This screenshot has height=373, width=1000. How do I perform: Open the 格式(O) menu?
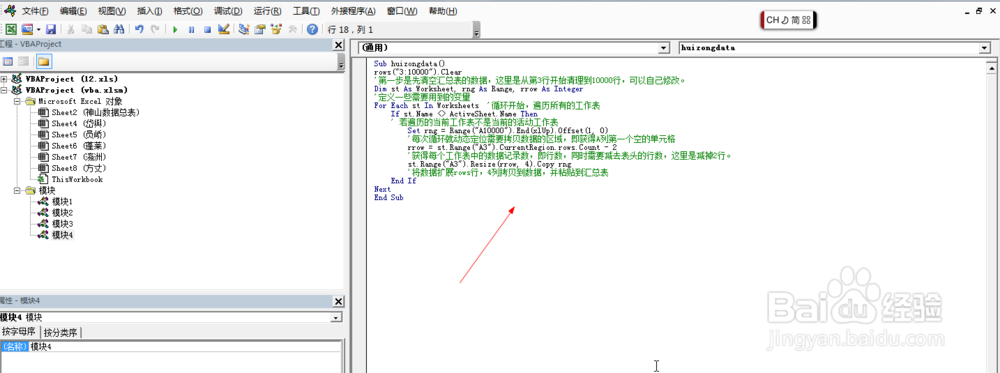pyautogui.click(x=188, y=11)
